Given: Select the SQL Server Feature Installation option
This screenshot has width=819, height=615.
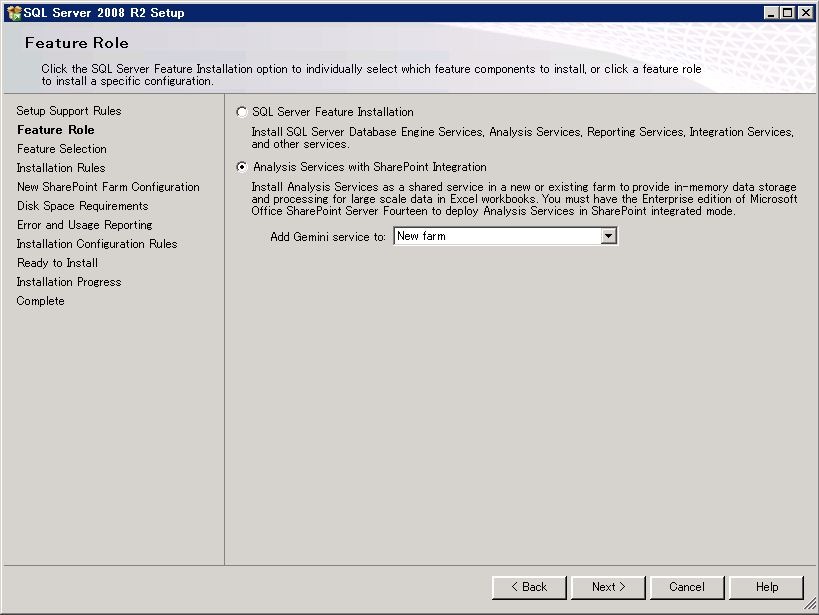Looking at the screenshot, I should click(241, 112).
